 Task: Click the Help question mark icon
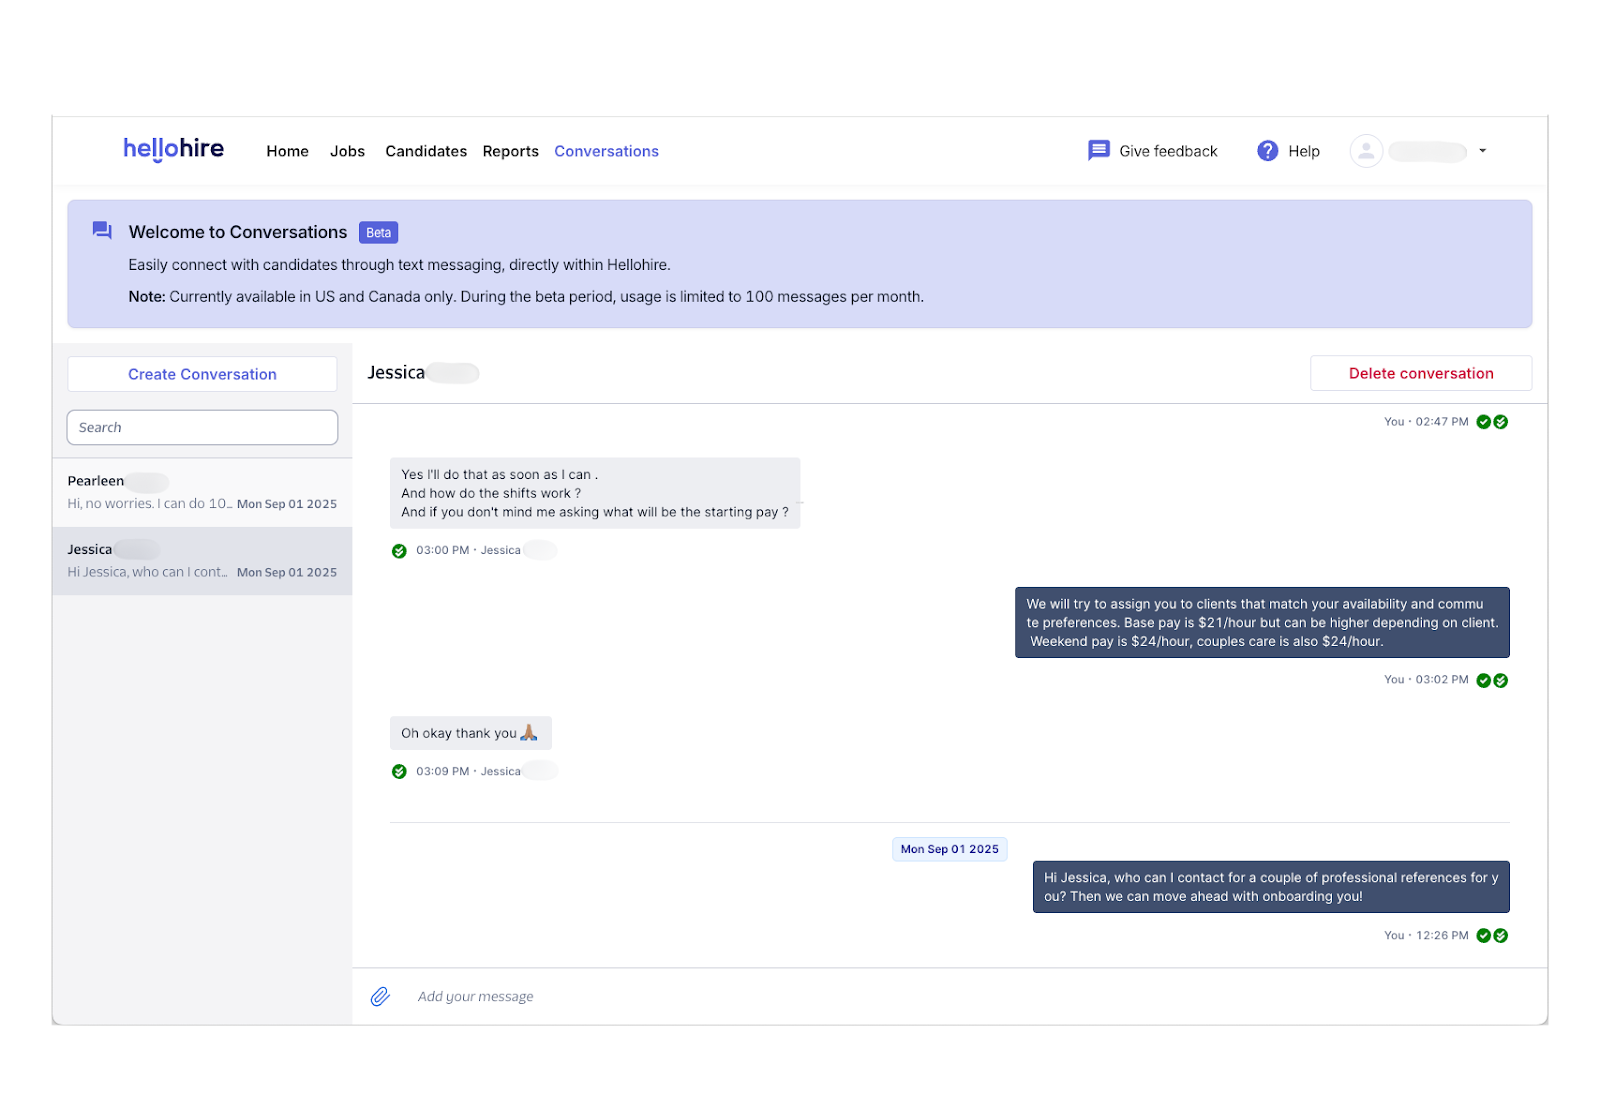pyautogui.click(x=1267, y=151)
